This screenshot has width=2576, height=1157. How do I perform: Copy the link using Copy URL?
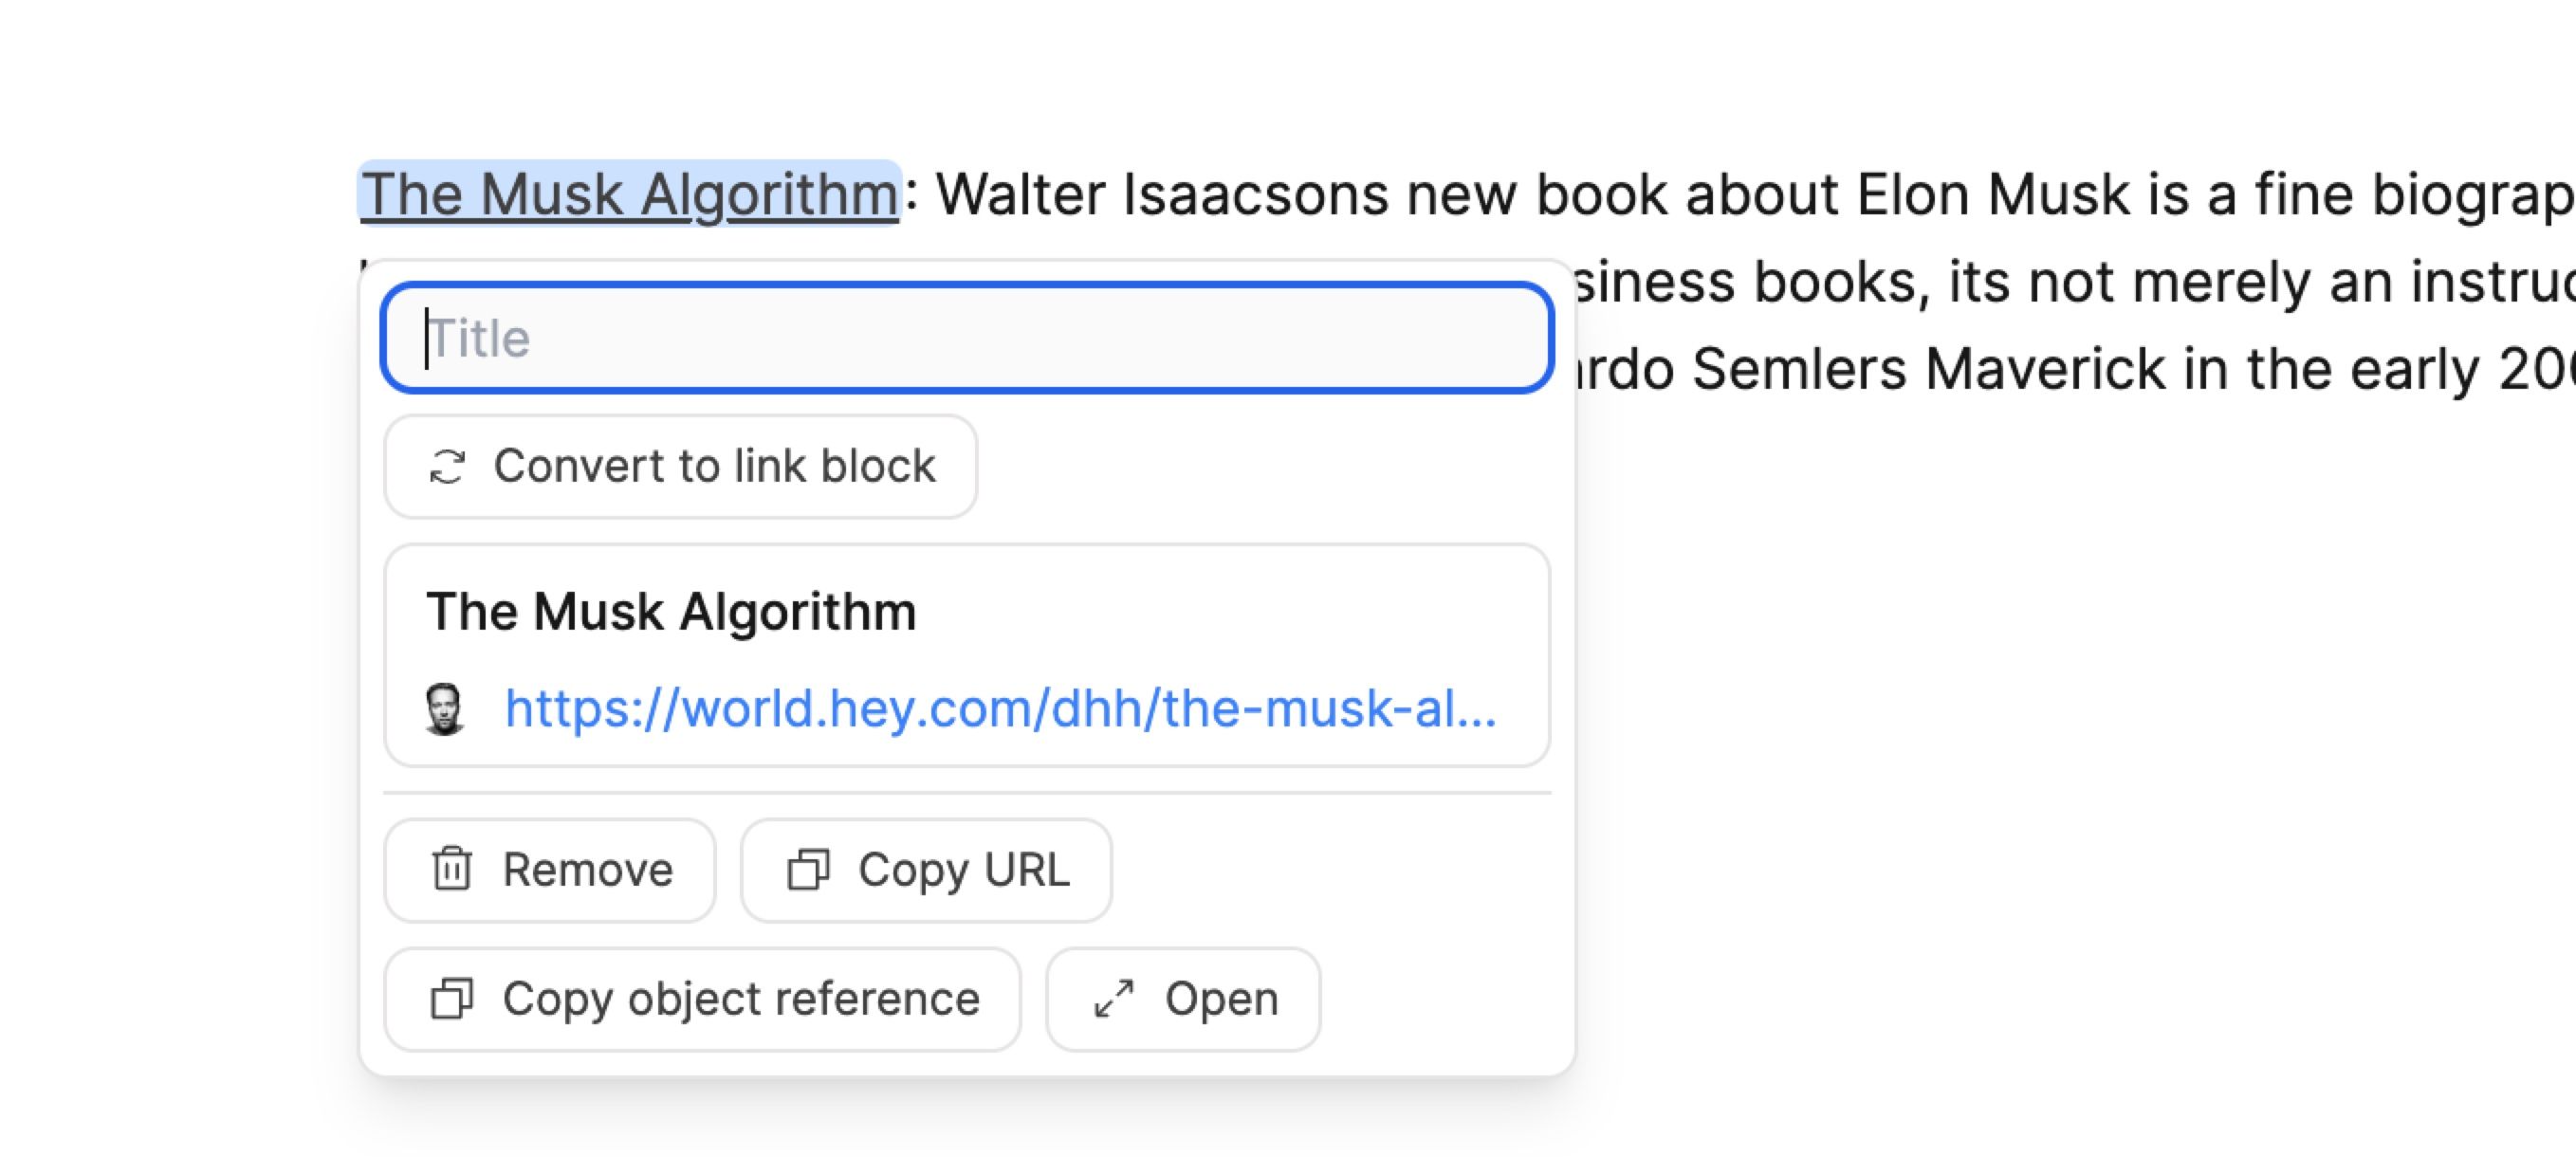925,870
